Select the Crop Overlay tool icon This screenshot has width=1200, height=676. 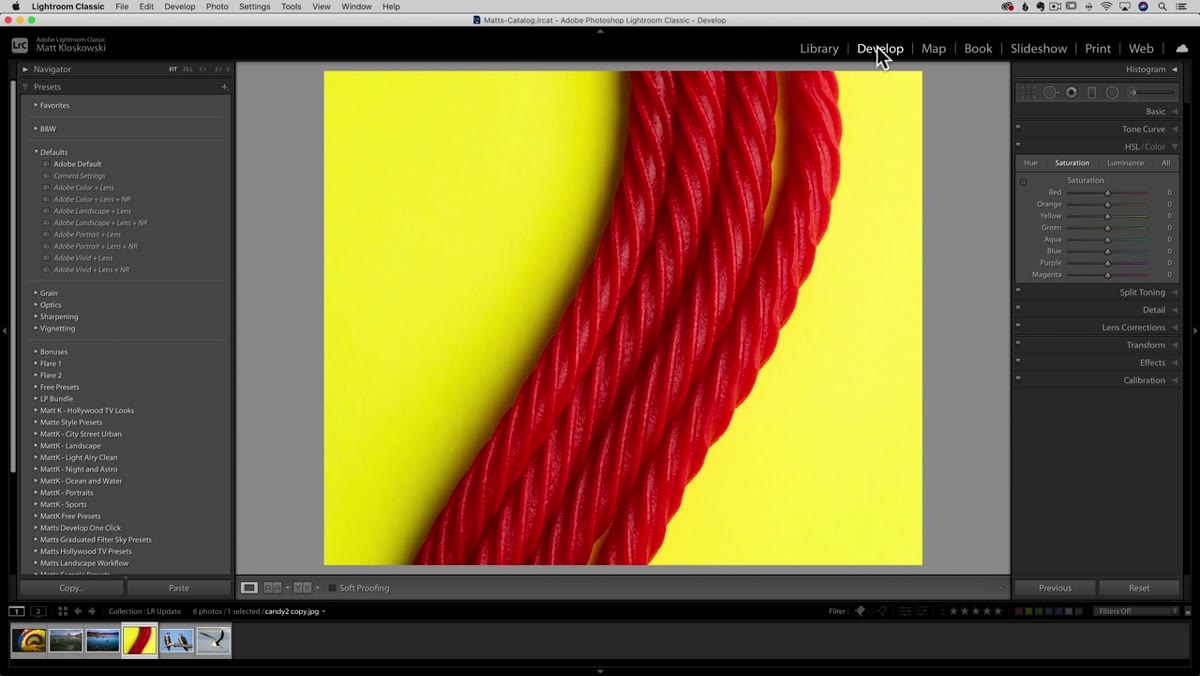pos(1028,93)
